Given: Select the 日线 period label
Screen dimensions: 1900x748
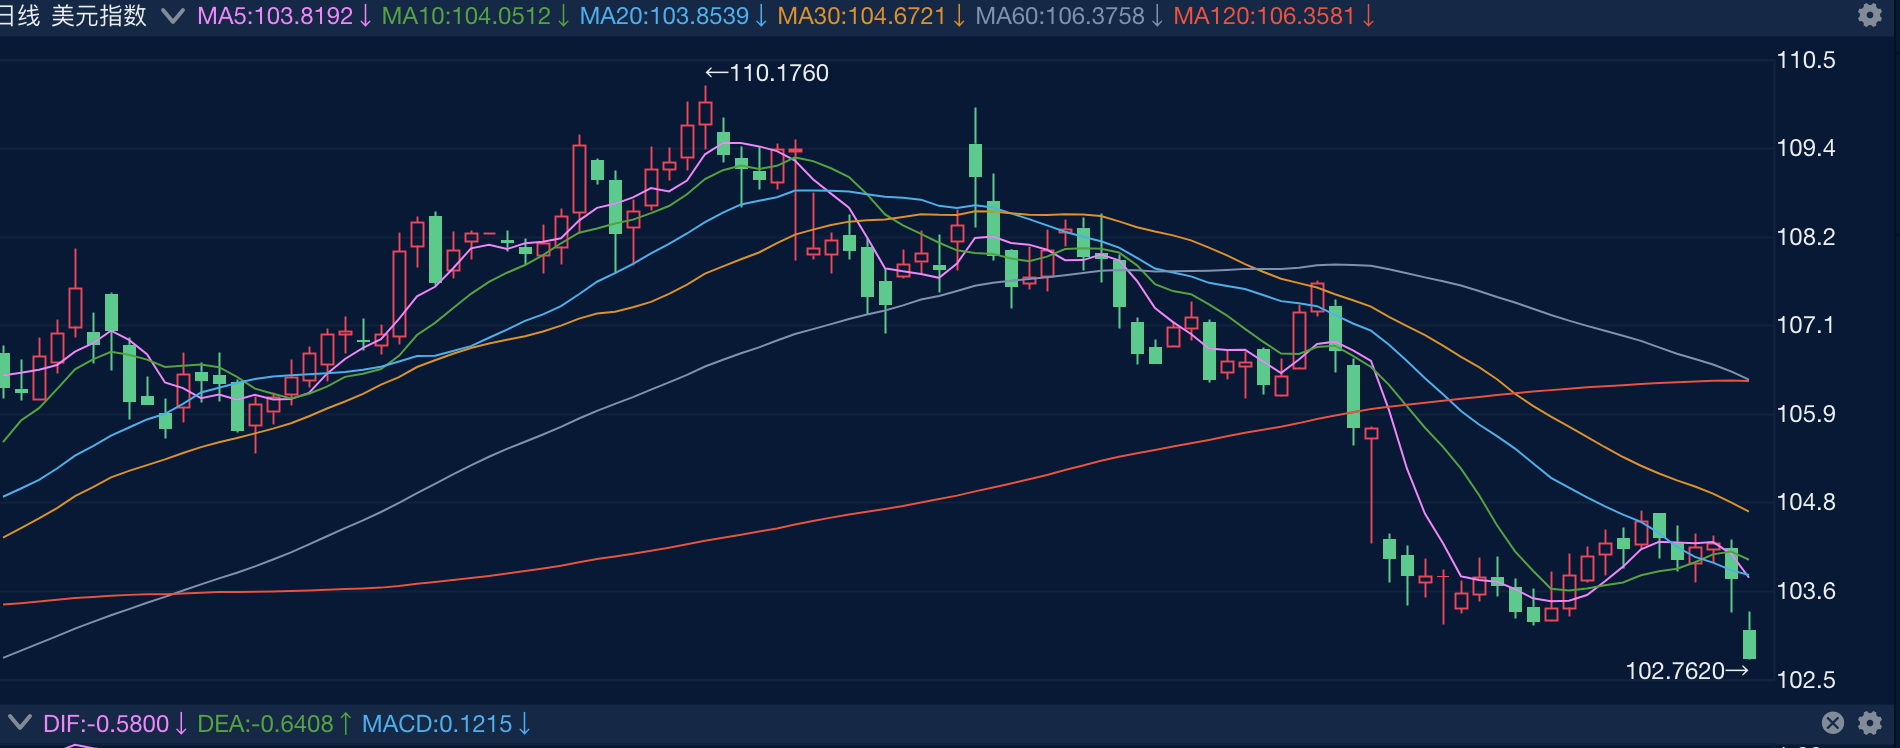Looking at the screenshot, I should click(x=19, y=16).
